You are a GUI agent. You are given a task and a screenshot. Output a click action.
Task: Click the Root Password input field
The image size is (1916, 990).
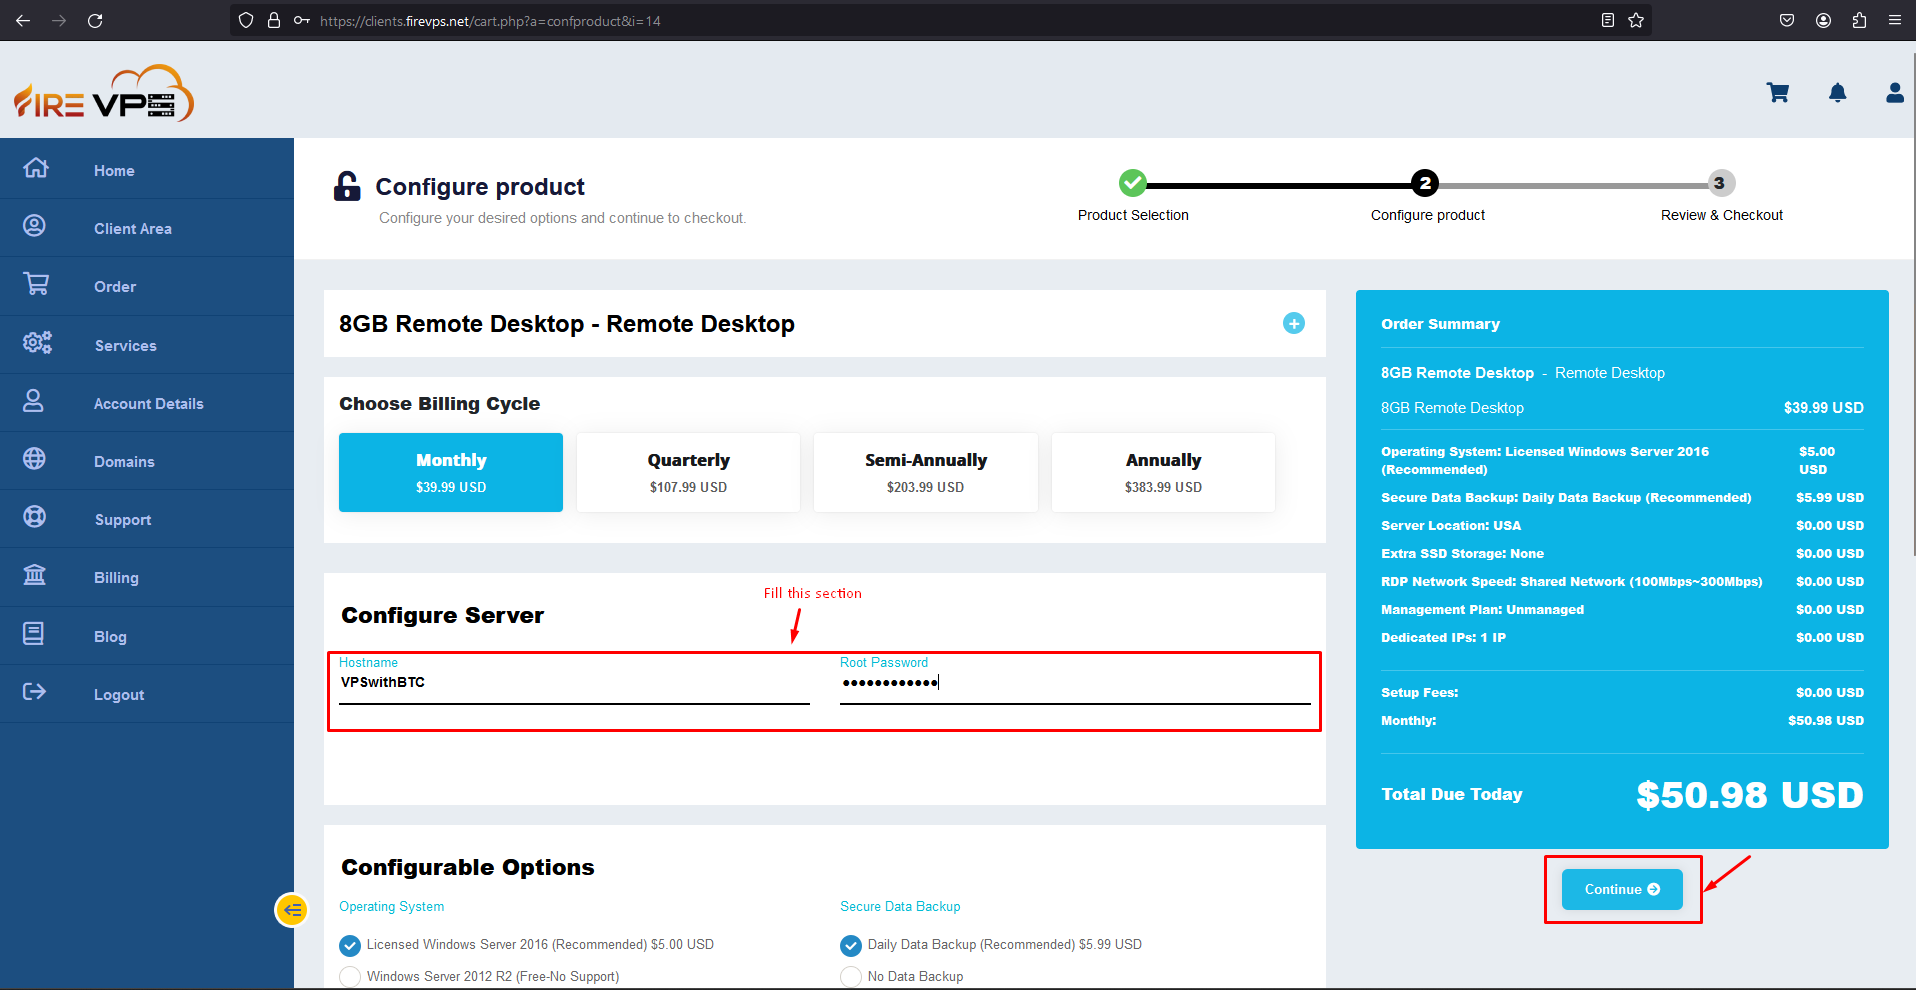(x=1075, y=683)
